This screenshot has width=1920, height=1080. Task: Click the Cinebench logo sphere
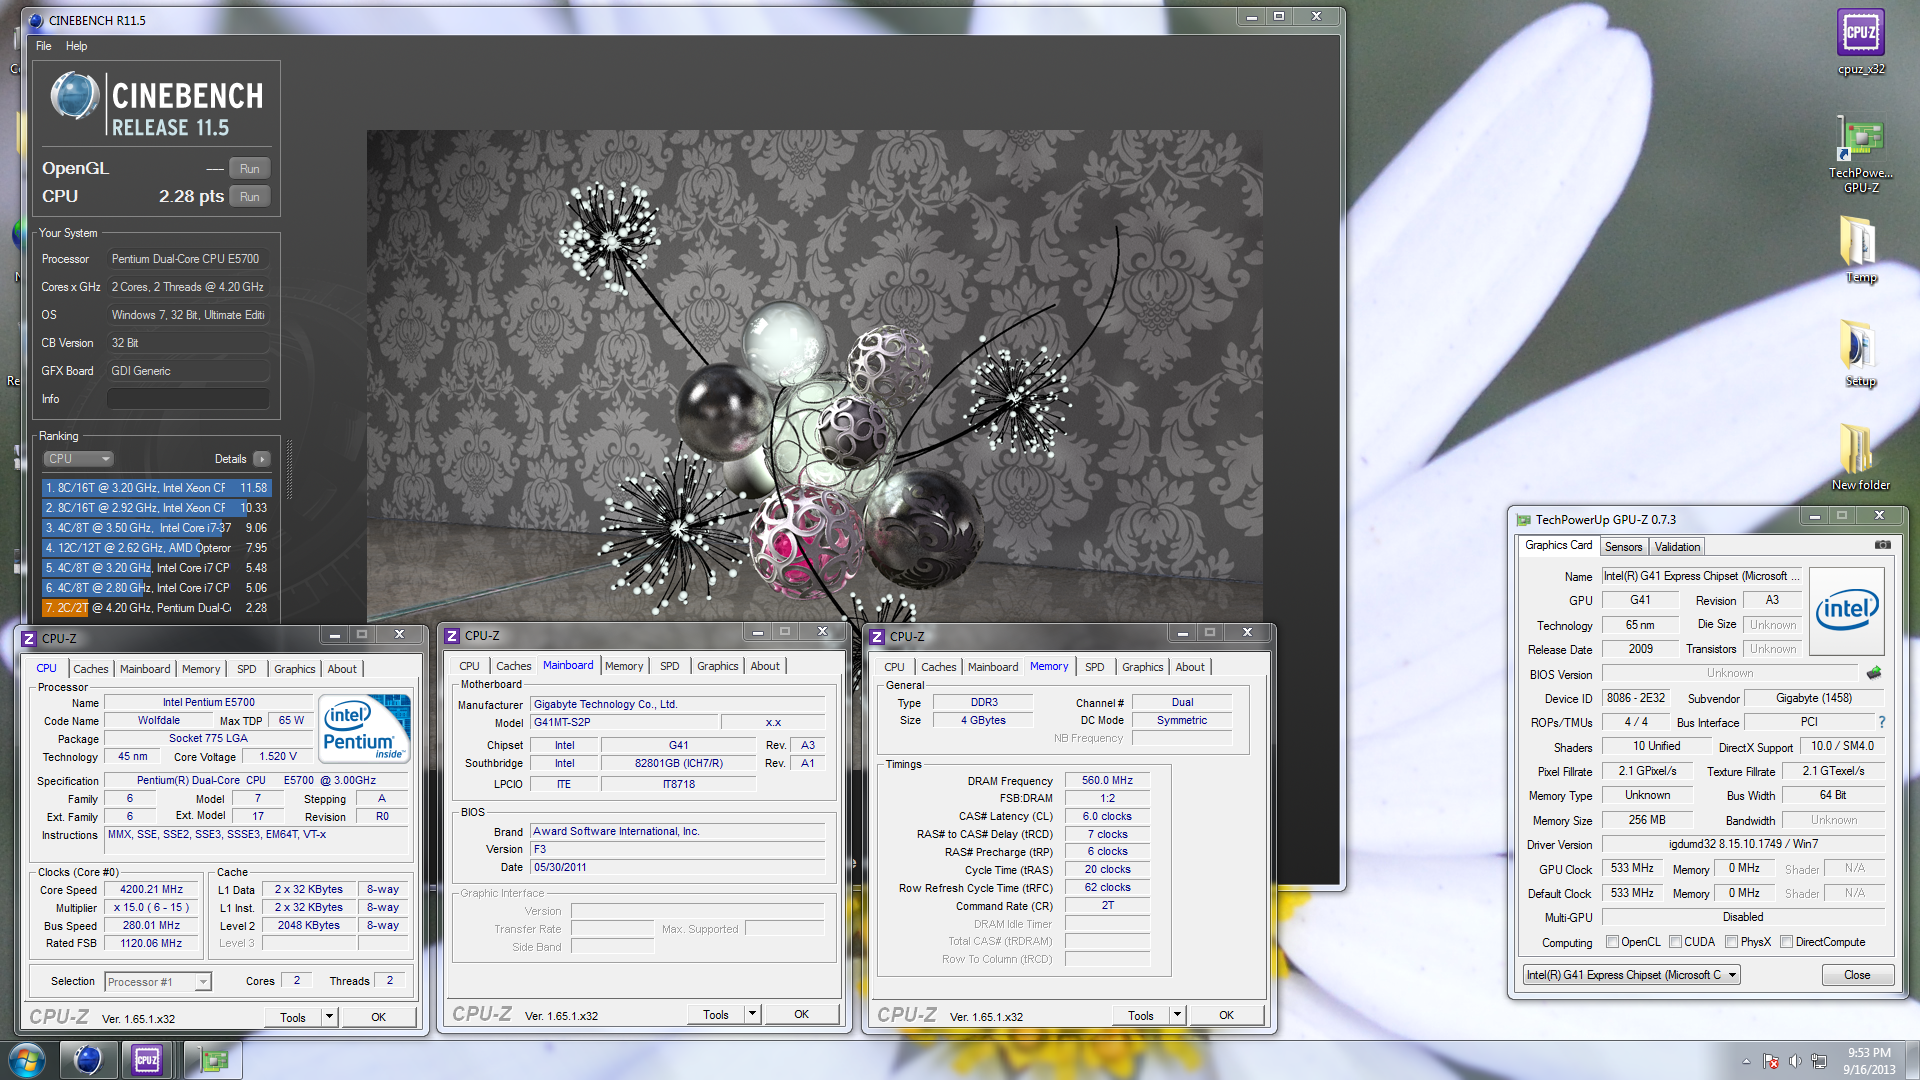click(x=75, y=97)
